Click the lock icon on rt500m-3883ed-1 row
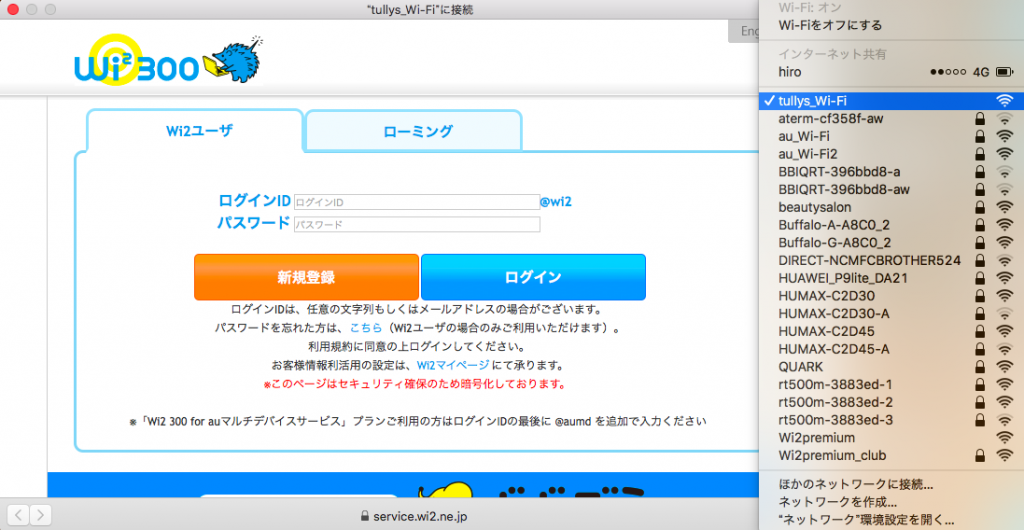Viewport: 1024px width, 530px height. click(x=980, y=384)
